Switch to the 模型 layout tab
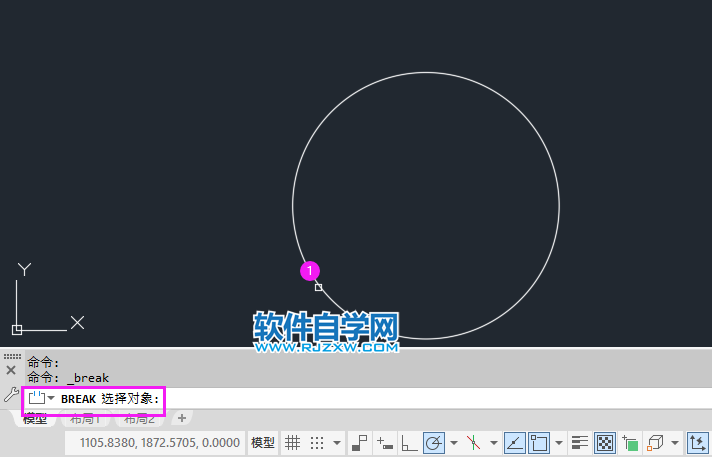The image size is (712, 457). click(35, 418)
